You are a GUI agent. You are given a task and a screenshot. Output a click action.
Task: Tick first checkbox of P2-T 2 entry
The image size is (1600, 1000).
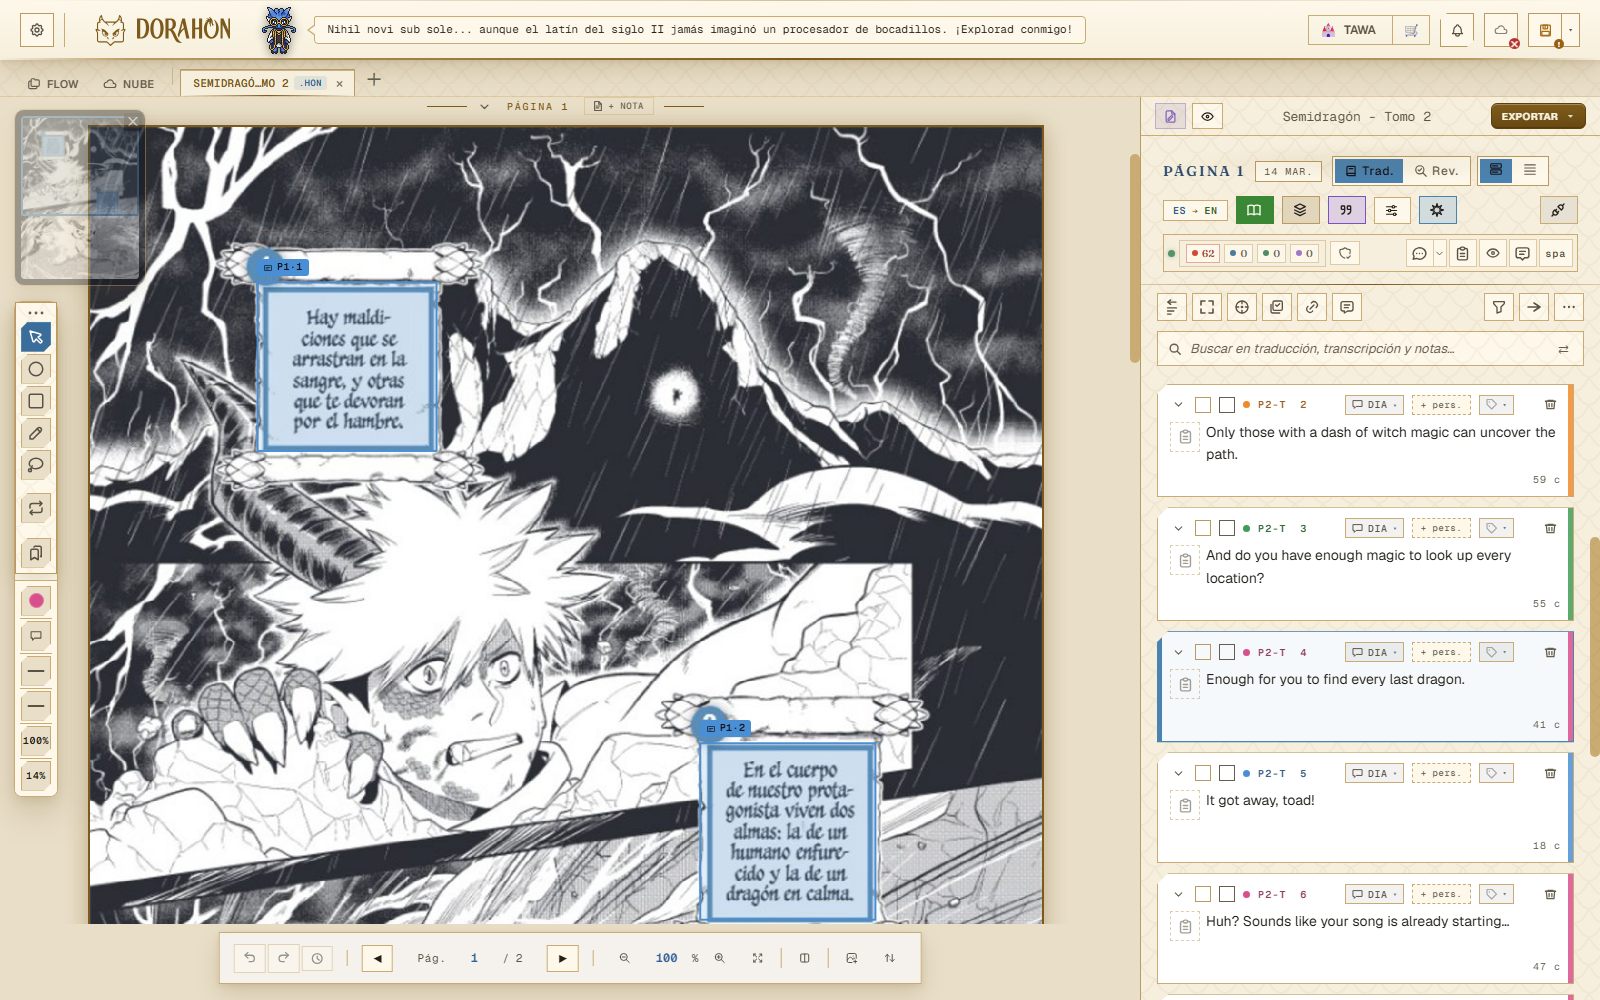click(1203, 405)
